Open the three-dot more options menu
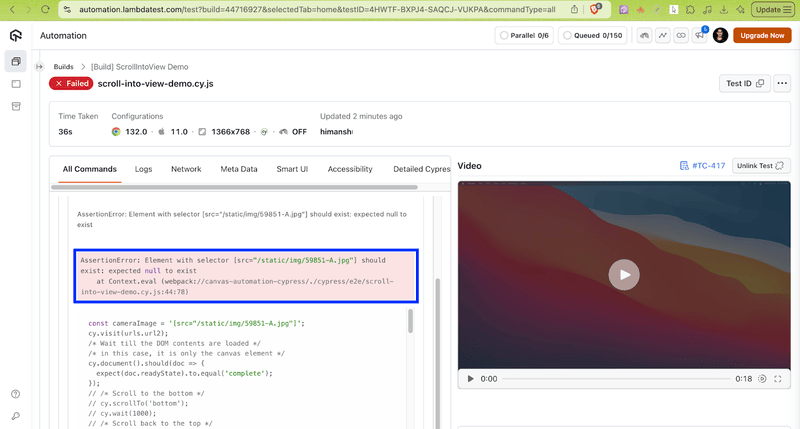Image resolution: width=800 pixels, height=429 pixels. pos(782,83)
